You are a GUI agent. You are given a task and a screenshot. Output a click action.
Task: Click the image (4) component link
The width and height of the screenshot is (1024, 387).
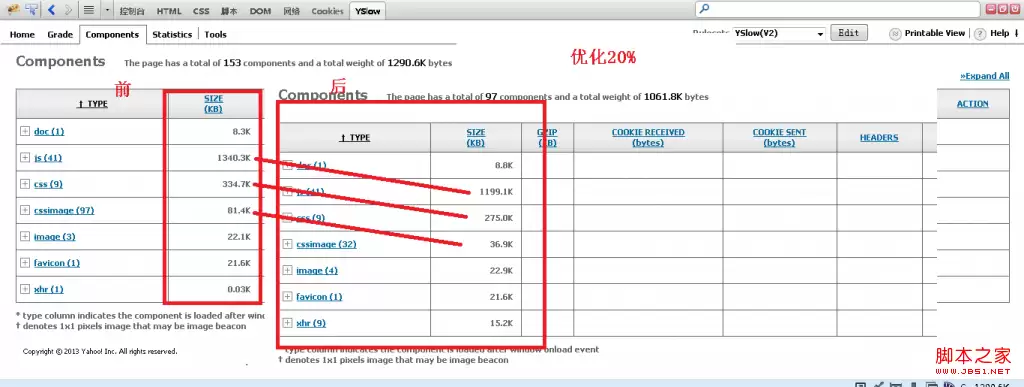pyautogui.click(x=317, y=270)
